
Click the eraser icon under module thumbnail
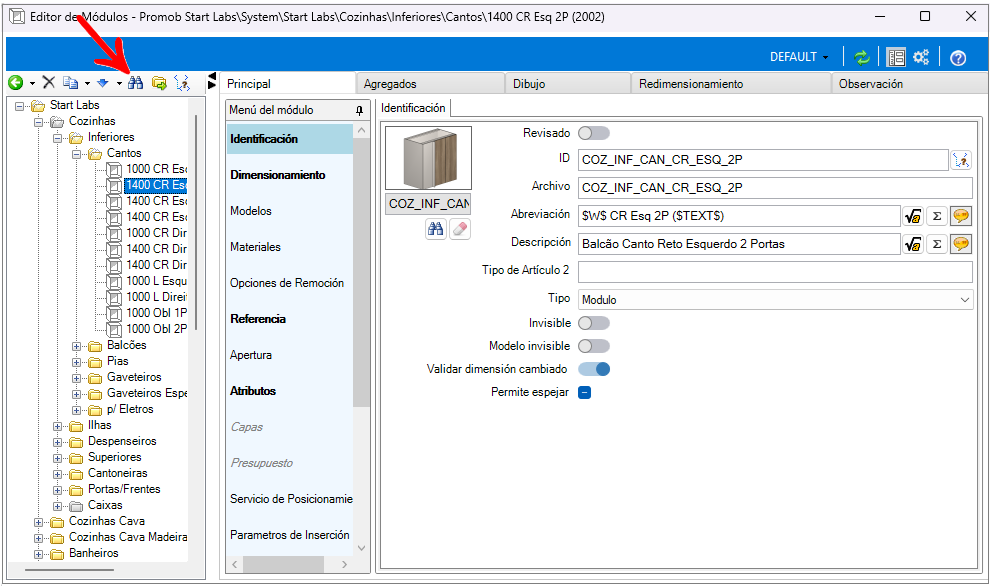(x=459, y=229)
